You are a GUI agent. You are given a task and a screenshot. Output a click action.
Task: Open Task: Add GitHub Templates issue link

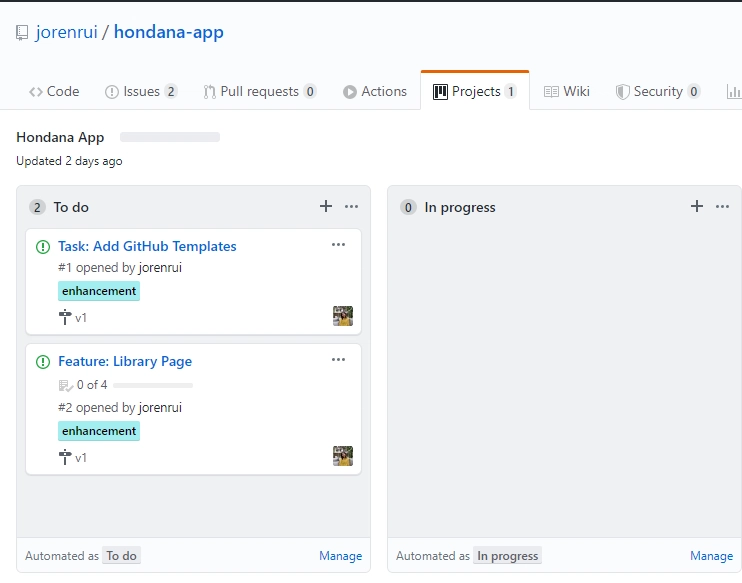[x=147, y=246]
